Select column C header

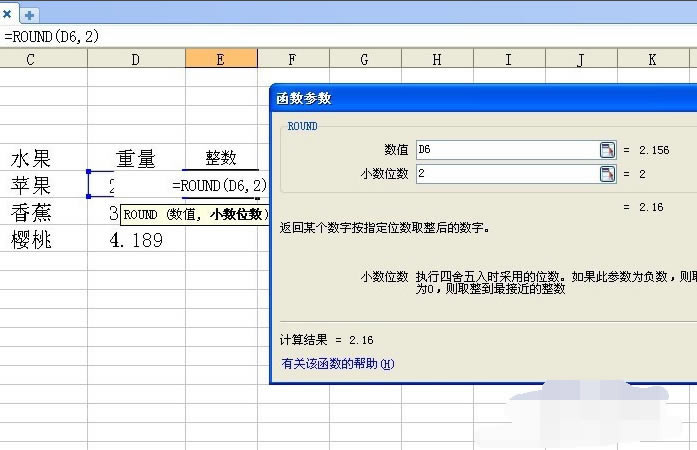(44, 59)
